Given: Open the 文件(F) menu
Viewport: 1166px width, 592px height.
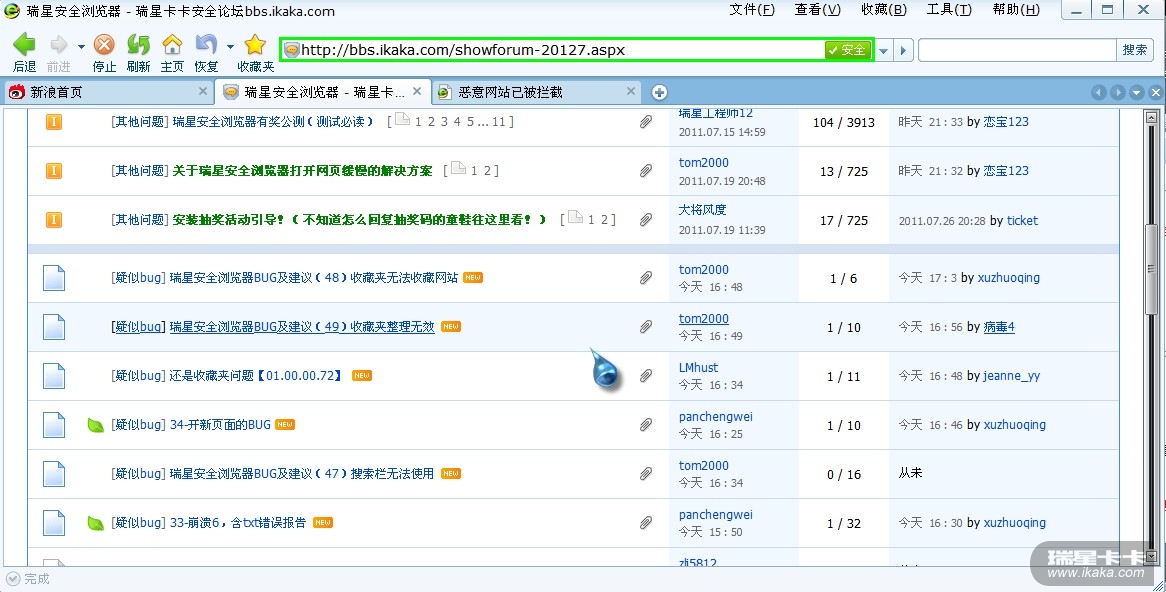Looking at the screenshot, I should coord(752,10).
